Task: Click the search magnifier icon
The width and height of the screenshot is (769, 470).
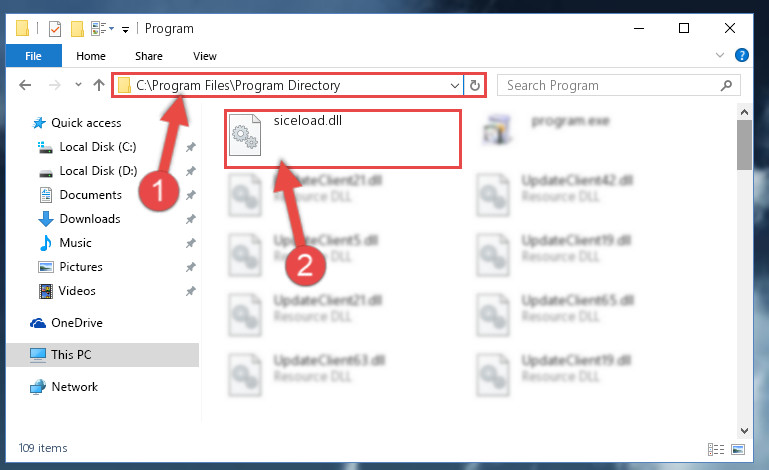Action: pos(726,85)
